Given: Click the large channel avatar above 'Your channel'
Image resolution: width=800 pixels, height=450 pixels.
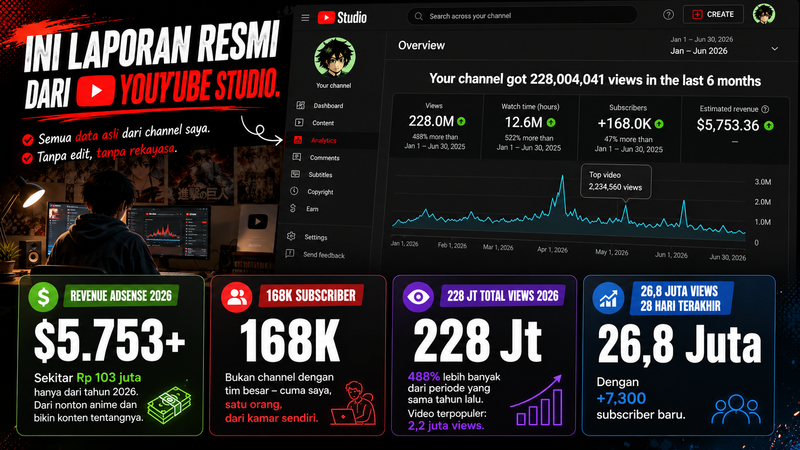Looking at the screenshot, I should 335,58.
